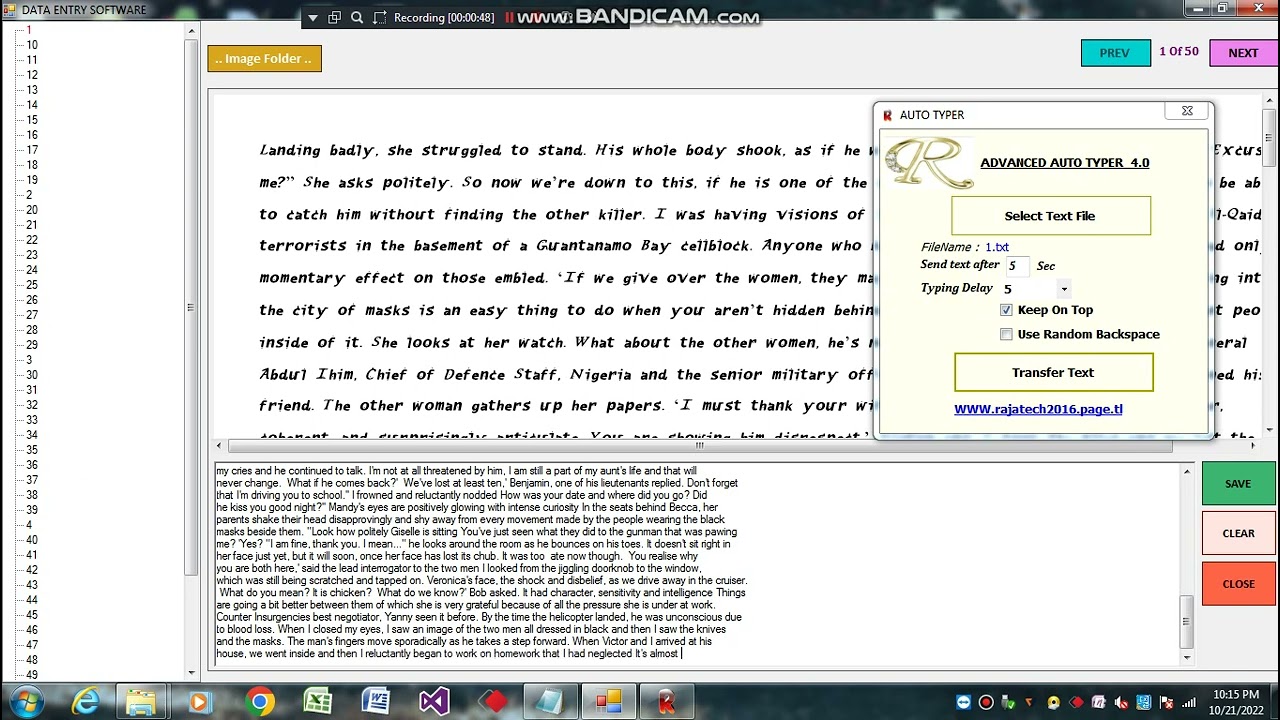Open the Image Folder button
This screenshot has width=1280, height=720.
tap(264, 59)
